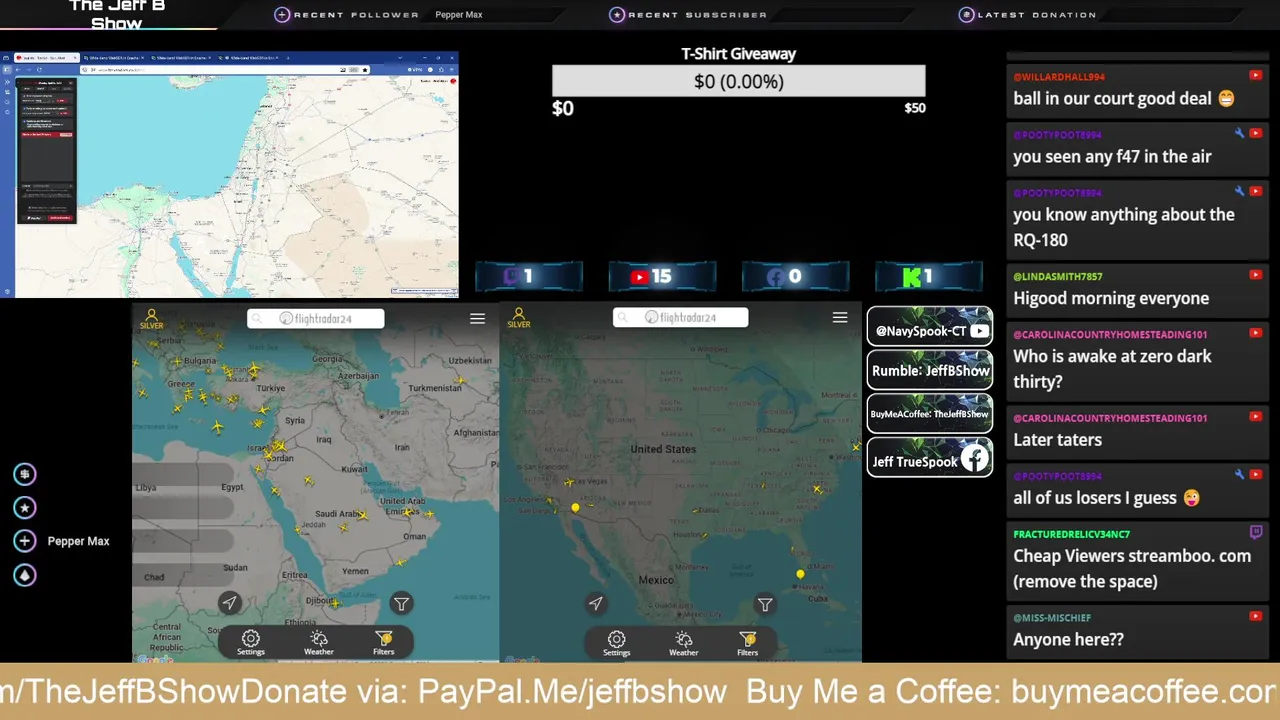Open the BuyMeACoffee: TheJeffBShow badge
Screen dimensions: 1280x720
(x=930, y=413)
